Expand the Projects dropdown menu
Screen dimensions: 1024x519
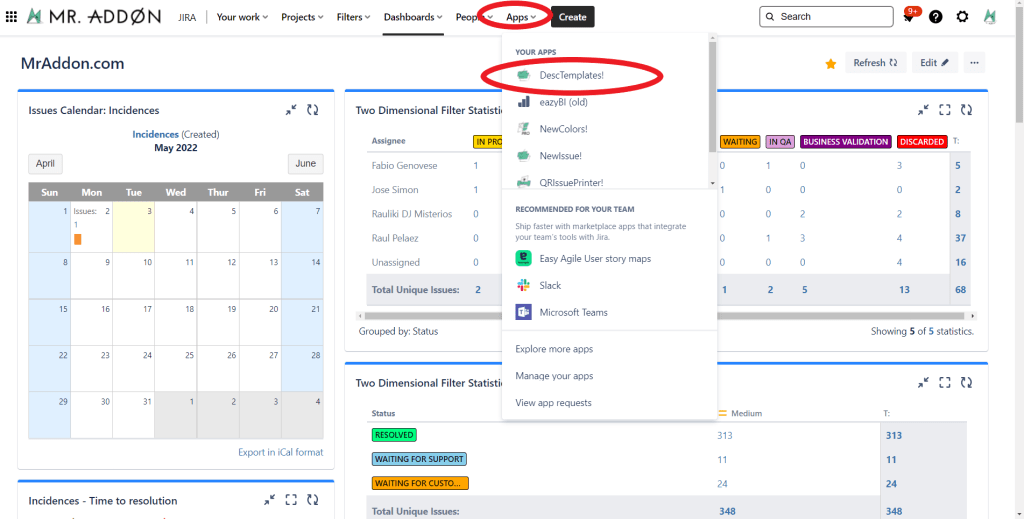coord(302,17)
